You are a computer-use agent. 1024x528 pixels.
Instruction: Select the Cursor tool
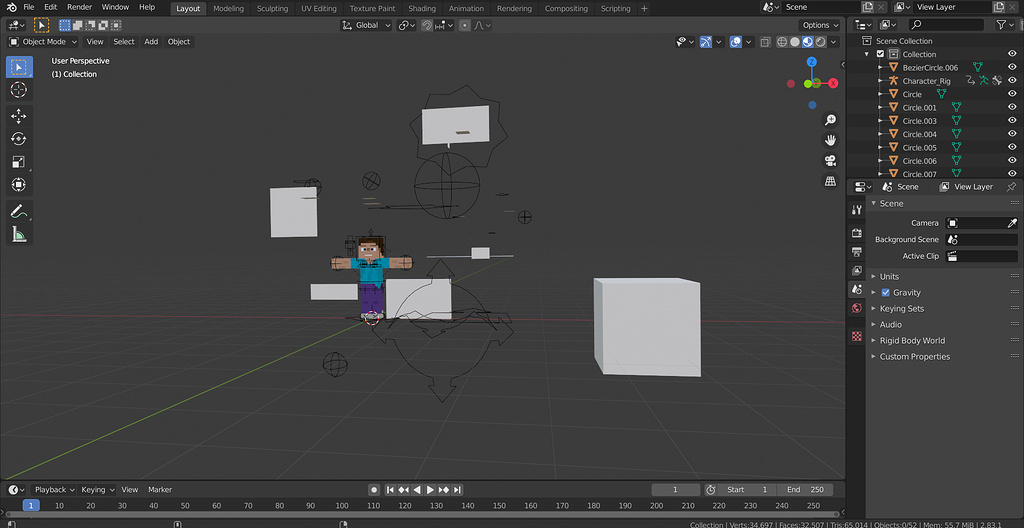(19, 90)
